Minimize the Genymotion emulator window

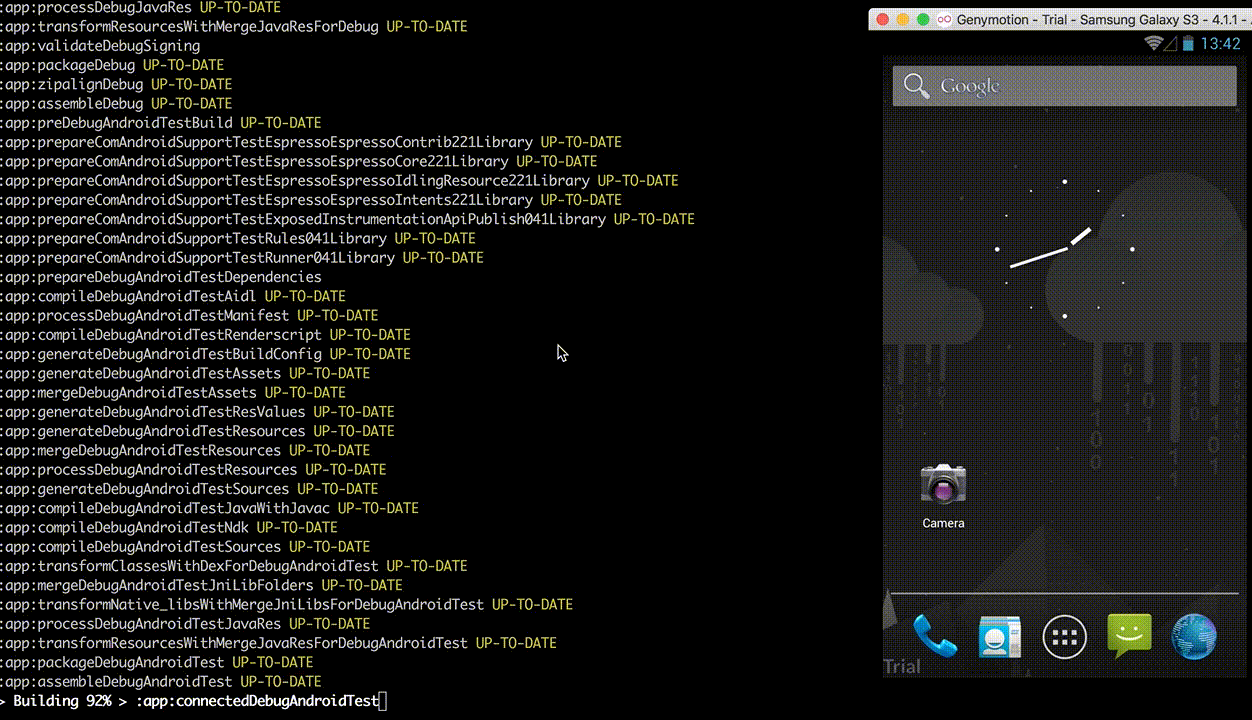click(x=903, y=19)
